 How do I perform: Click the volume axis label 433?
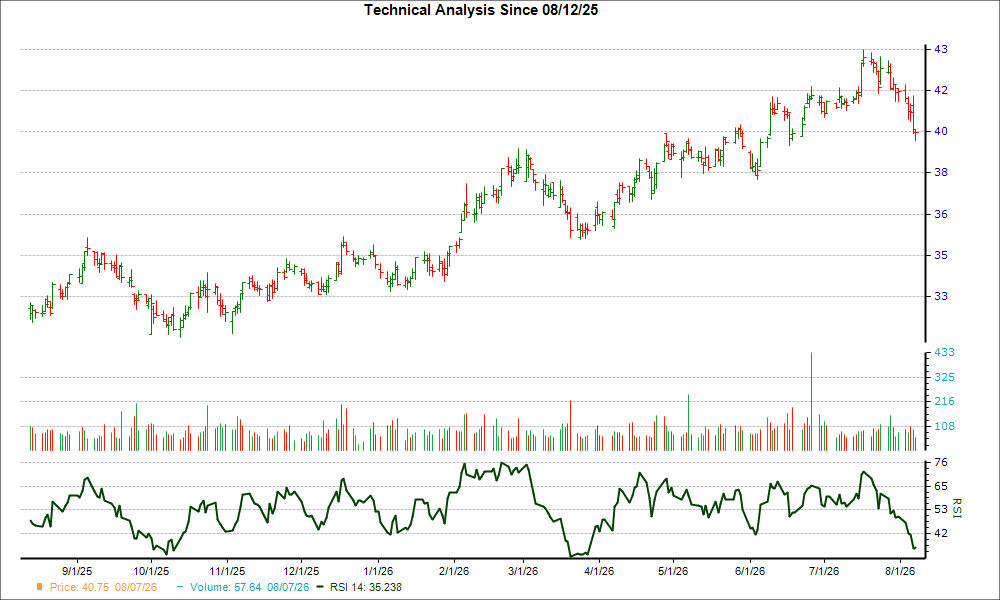pos(944,352)
